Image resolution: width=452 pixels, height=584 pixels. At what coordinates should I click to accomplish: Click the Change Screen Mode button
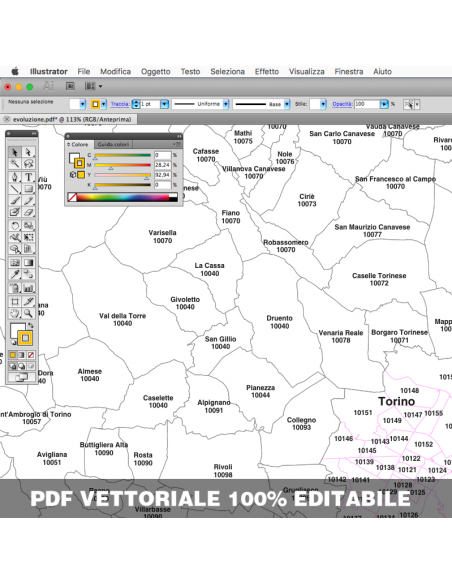21,377
